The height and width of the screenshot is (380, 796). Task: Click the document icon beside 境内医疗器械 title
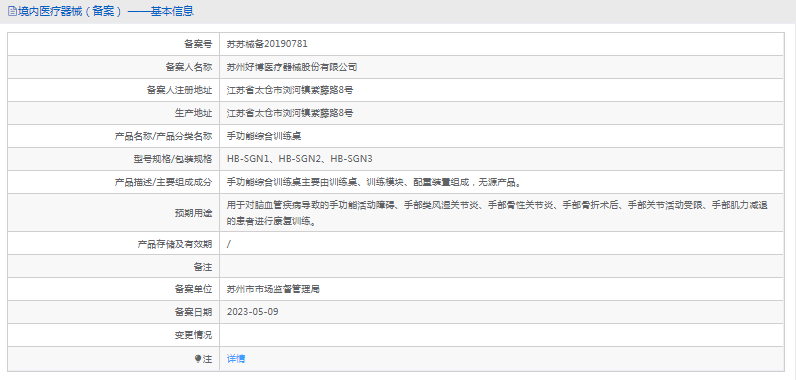tap(12, 11)
